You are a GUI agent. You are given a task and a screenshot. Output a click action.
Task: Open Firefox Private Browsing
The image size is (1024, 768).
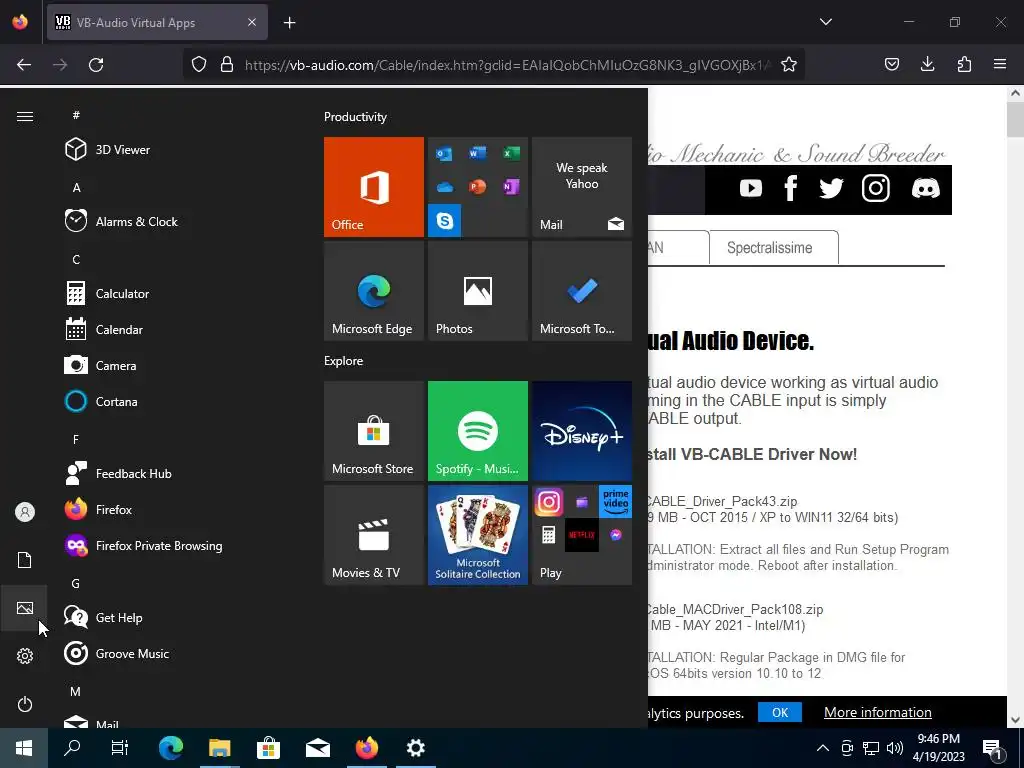(x=176, y=545)
